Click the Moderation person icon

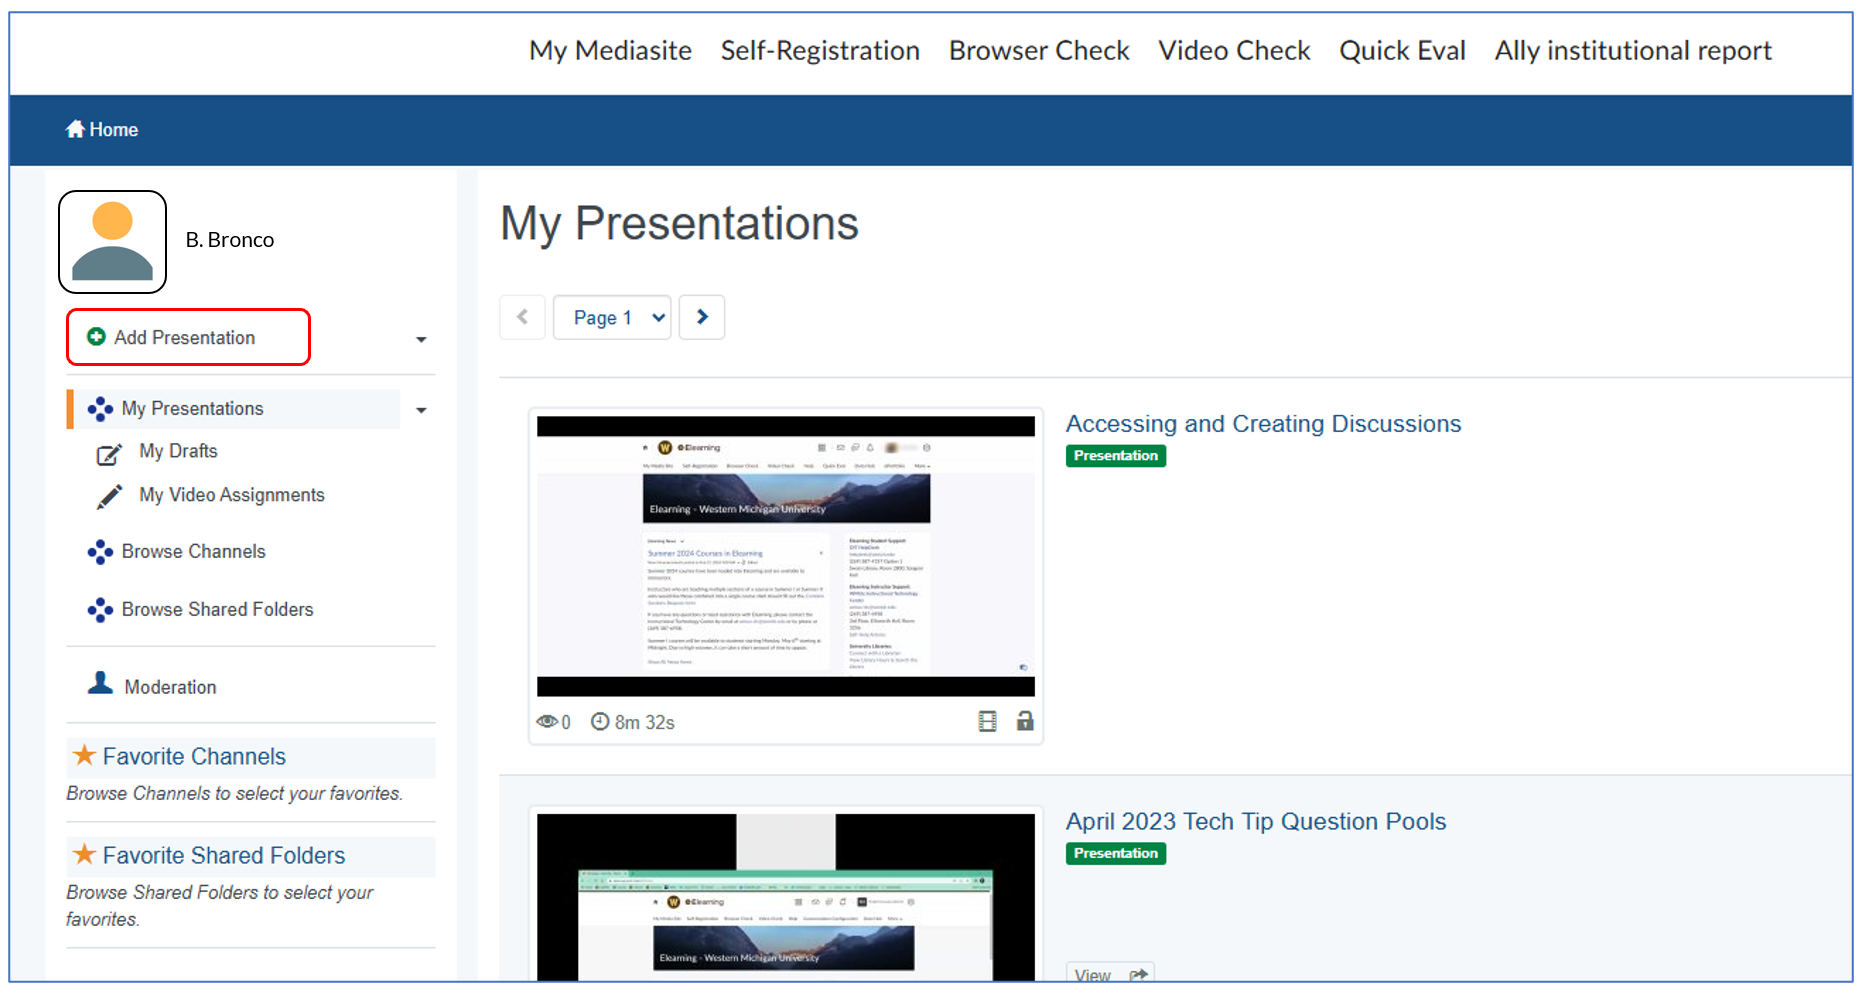pyautogui.click(x=100, y=683)
